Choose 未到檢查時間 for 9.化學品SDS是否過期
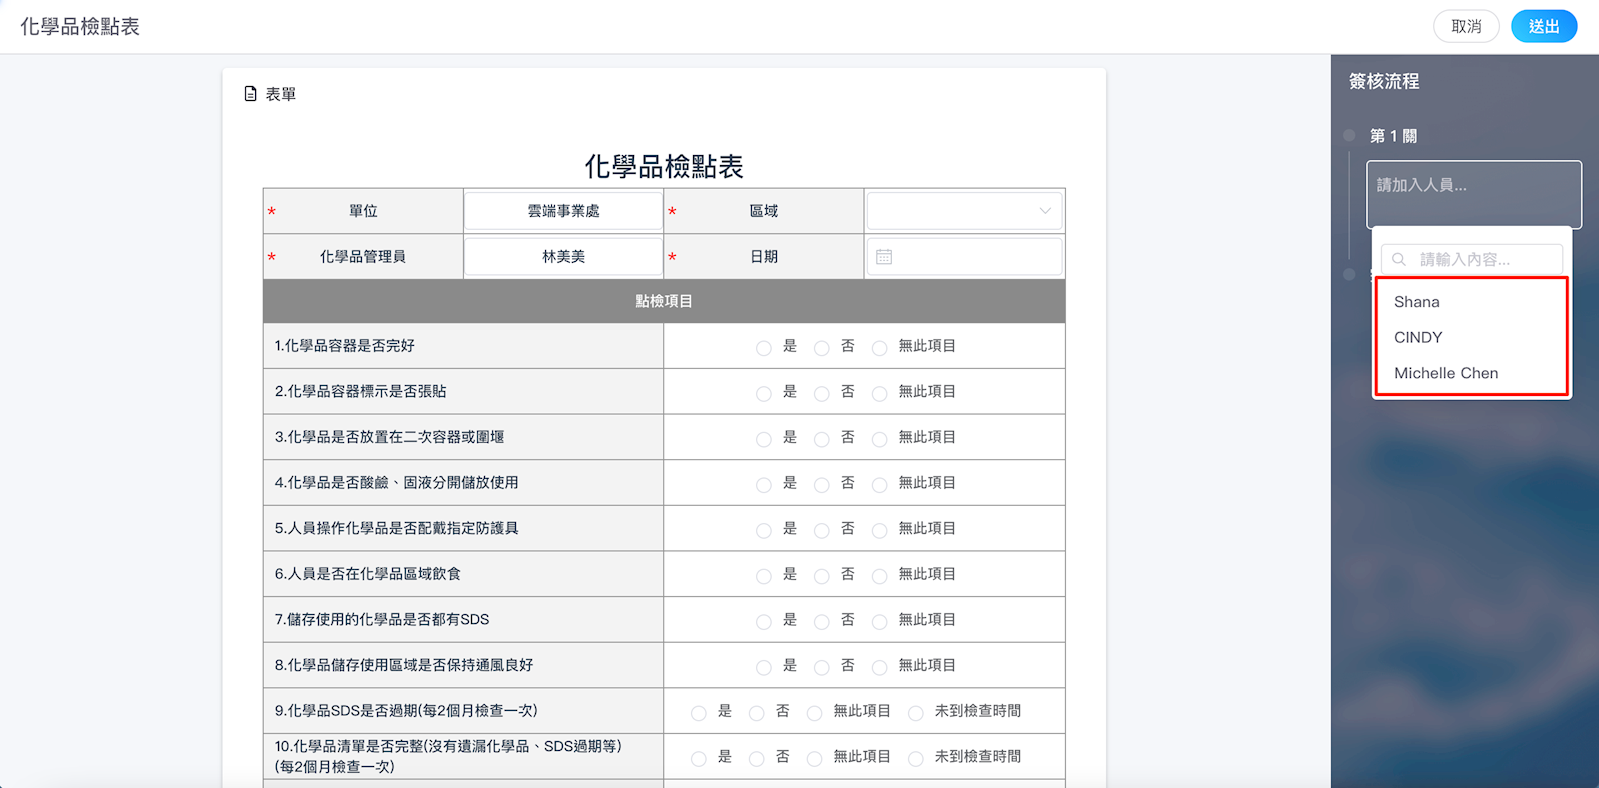The height and width of the screenshot is (788, 1599). point(916,713)
